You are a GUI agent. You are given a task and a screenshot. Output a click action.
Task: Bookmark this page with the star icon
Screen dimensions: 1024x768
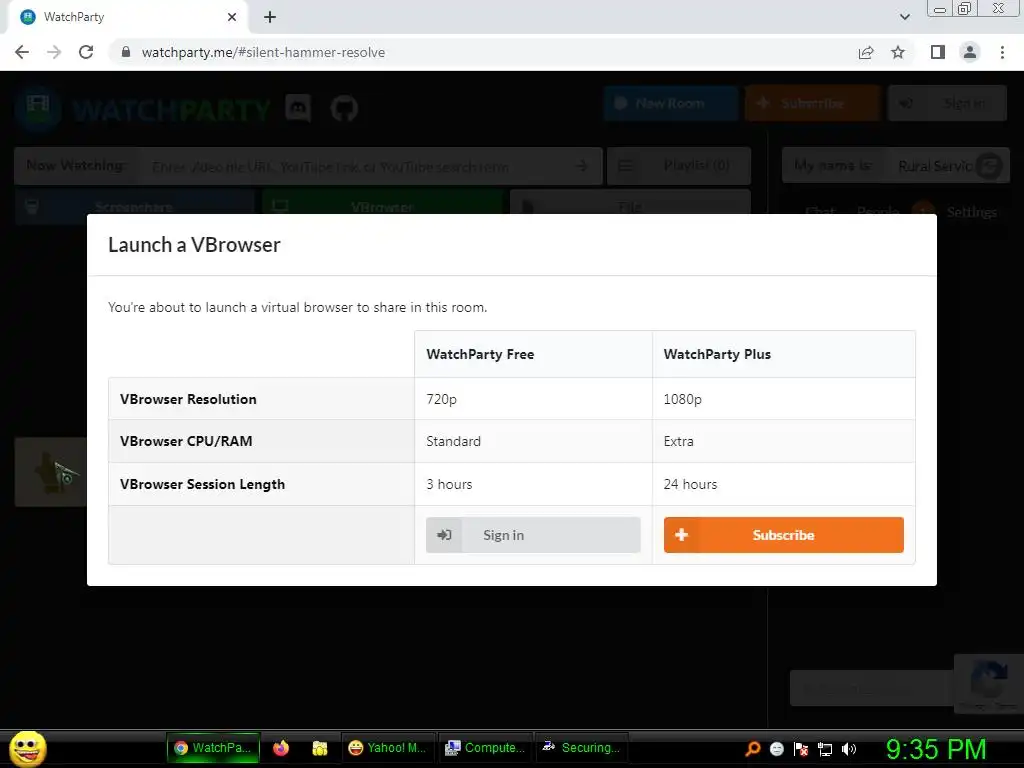(898, 52)
